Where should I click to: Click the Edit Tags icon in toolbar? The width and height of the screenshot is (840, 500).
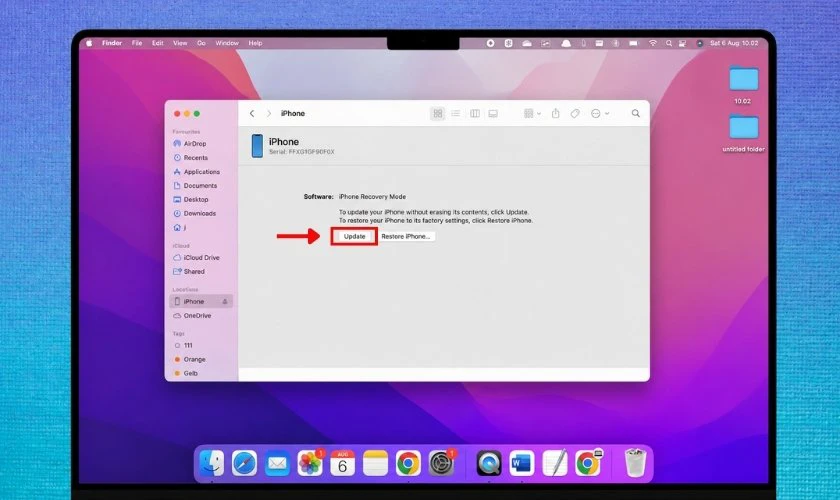click(575, 114)
